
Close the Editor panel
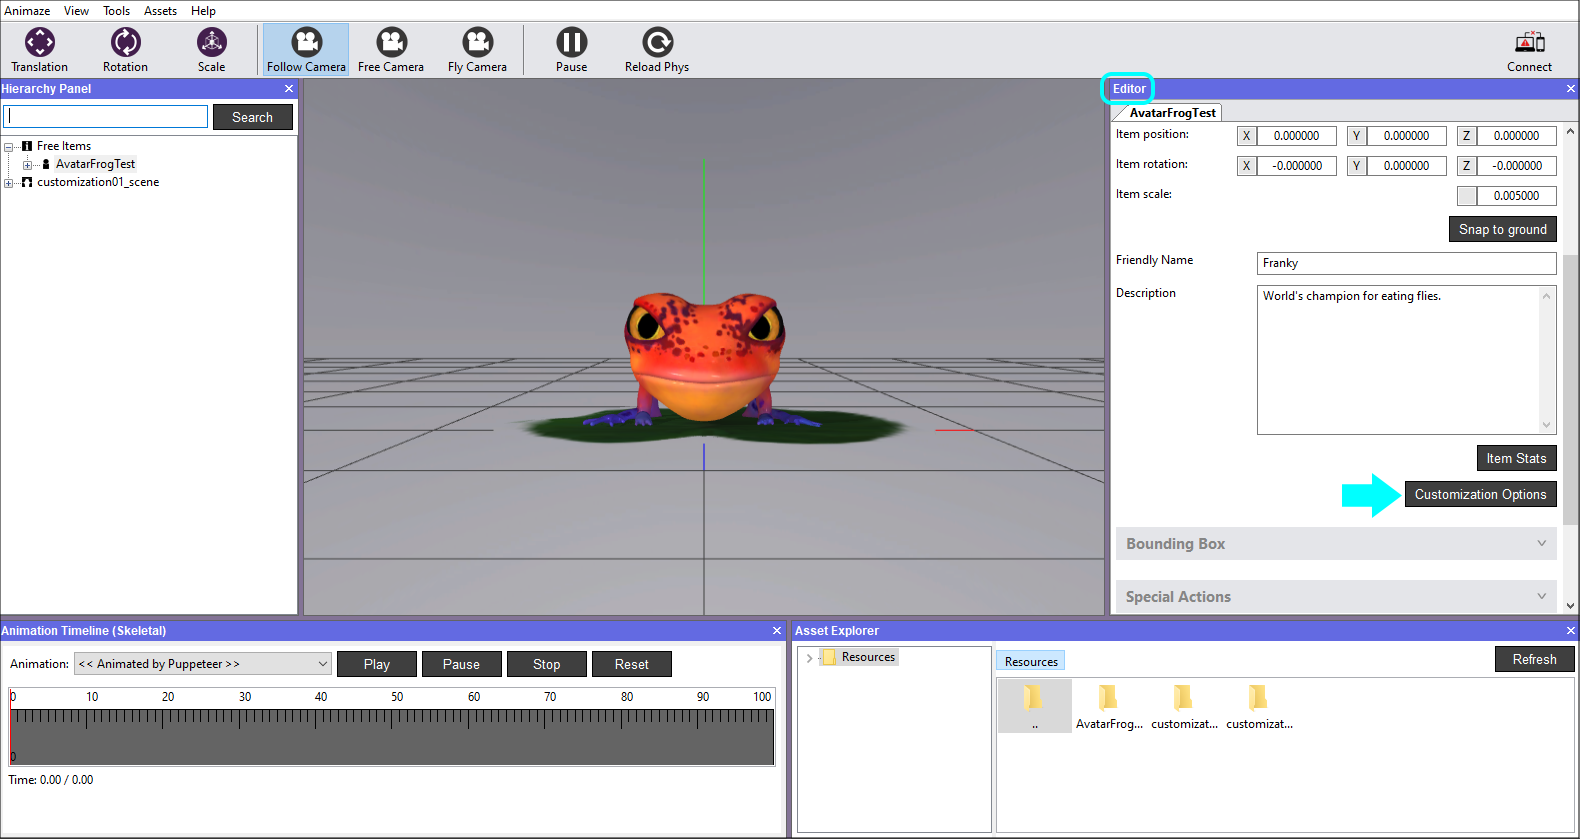tap(1570, 89)
